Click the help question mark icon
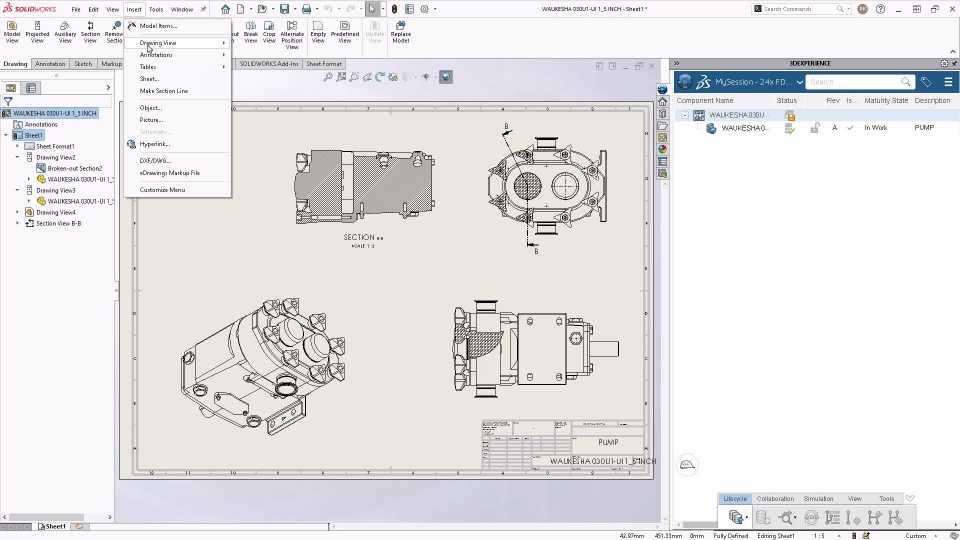The width and height of the screenshot is (960, 540). pyautogui.click(x=880, y=9)
